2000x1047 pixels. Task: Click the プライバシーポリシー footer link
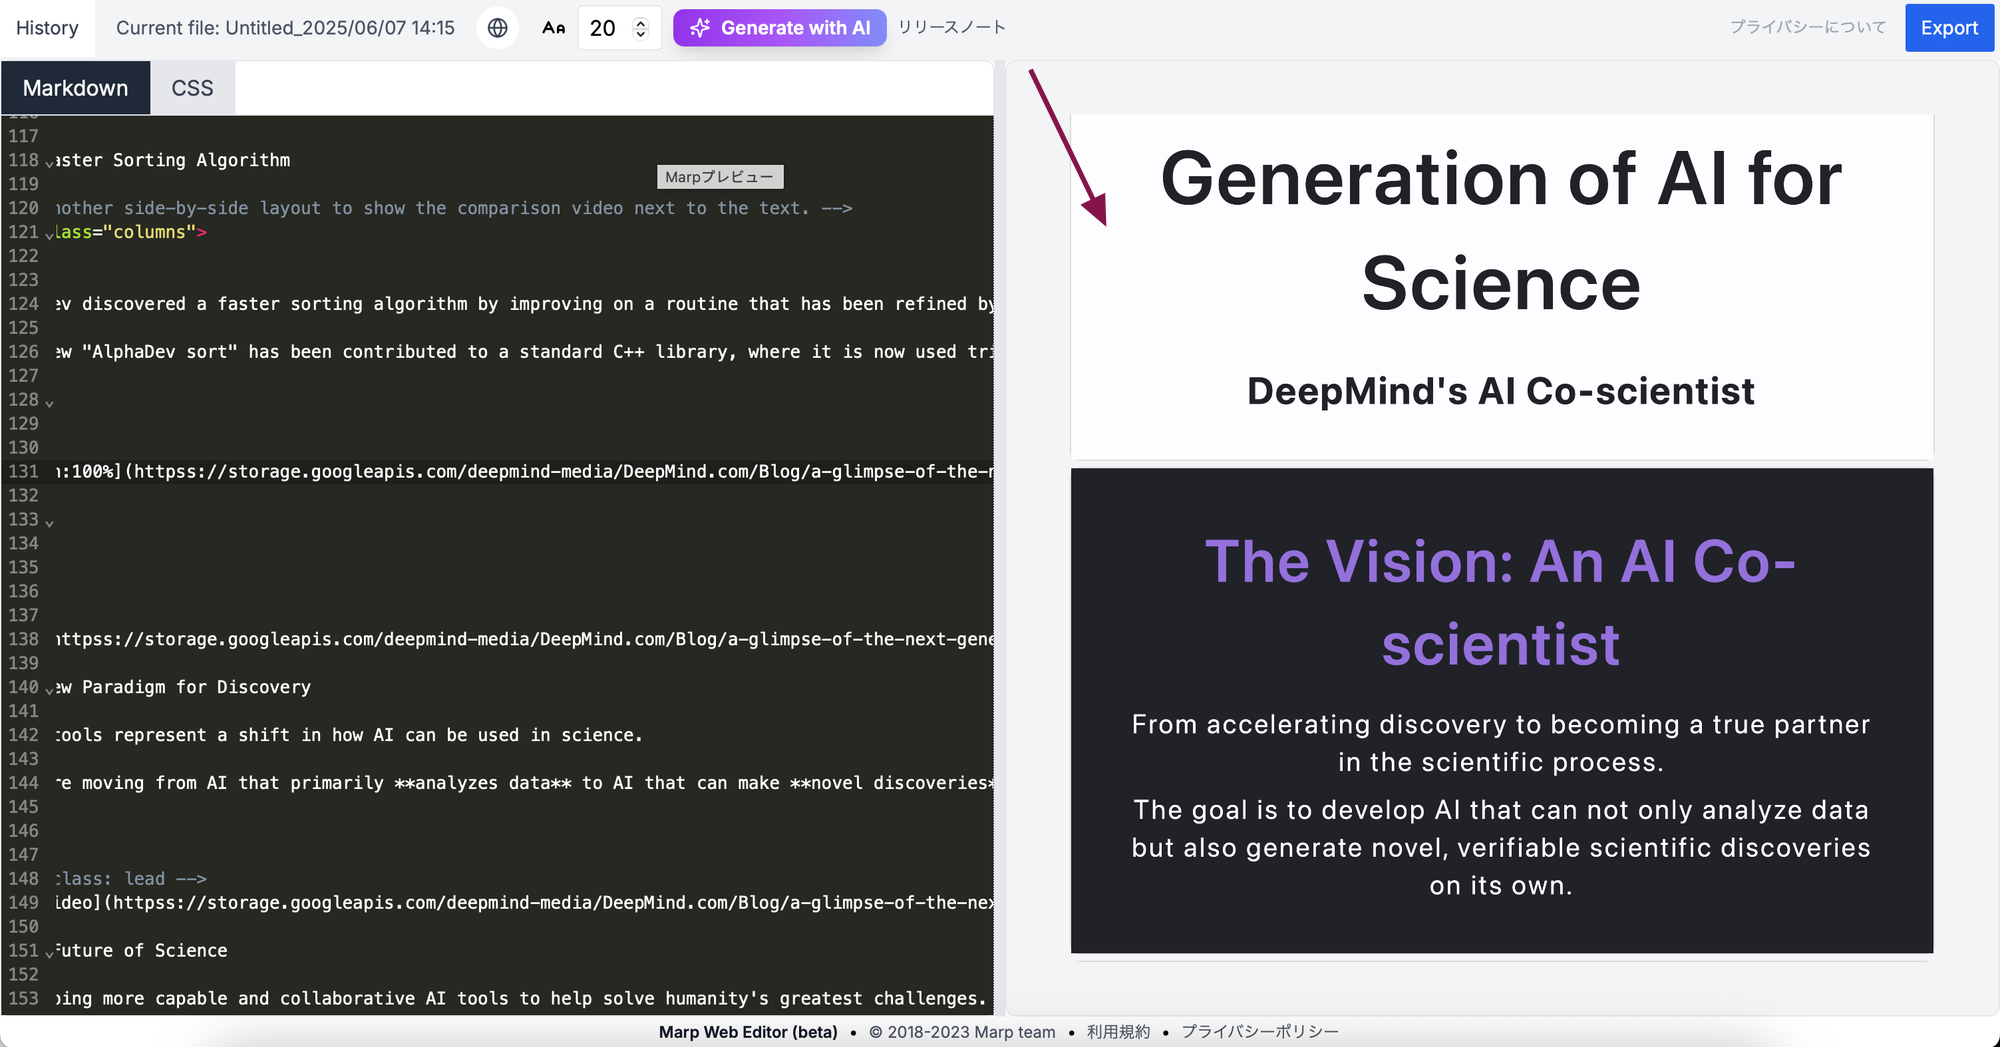[x=1259, y=1031]
